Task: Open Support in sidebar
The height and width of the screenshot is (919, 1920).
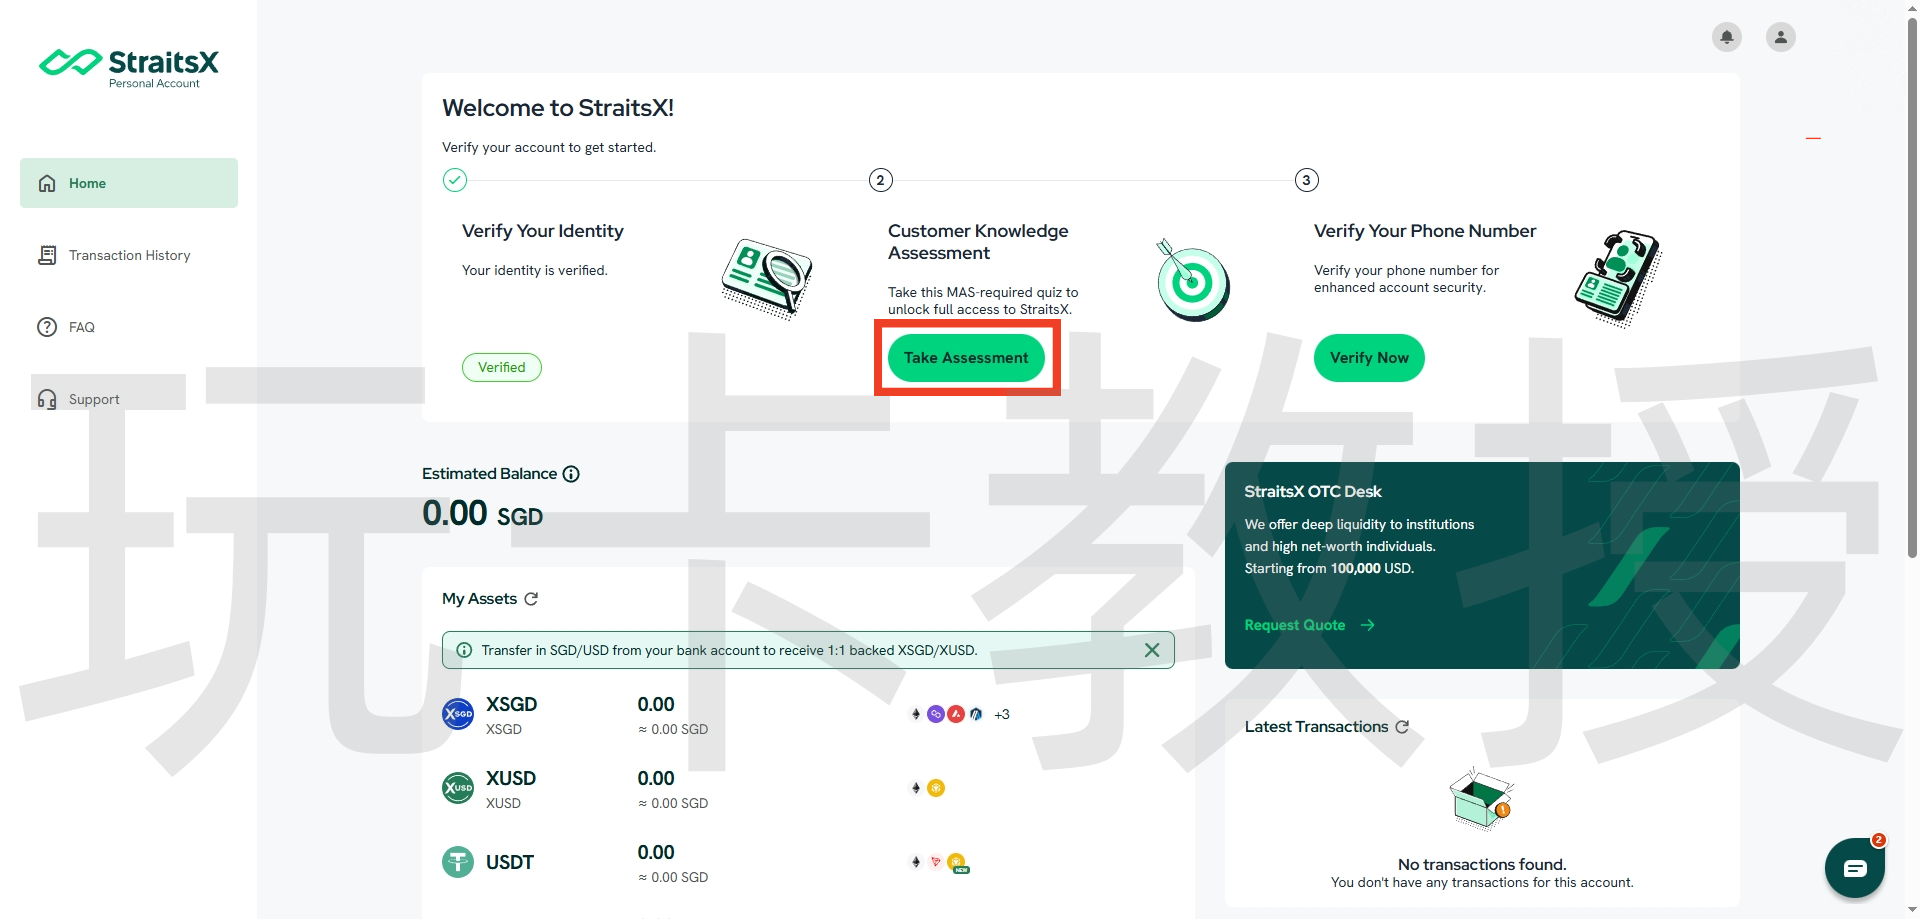Action: pyautogui.click(x=94, y=399)
